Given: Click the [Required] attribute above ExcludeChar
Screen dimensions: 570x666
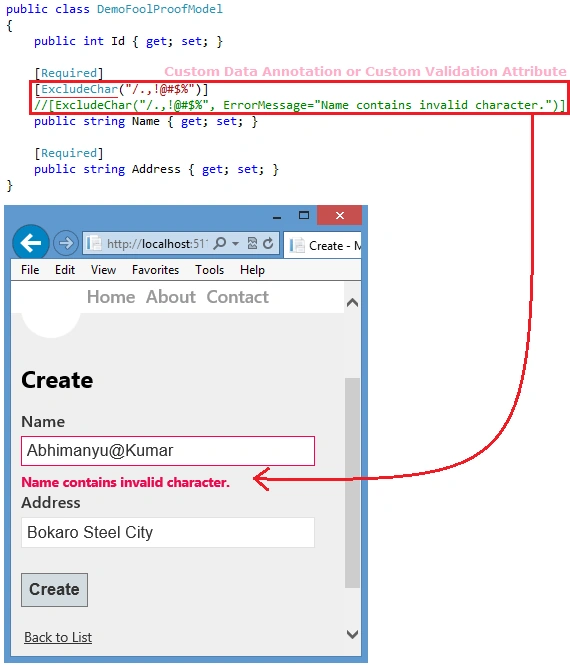Looking at the screenshot, I should [x=69, y=73].
